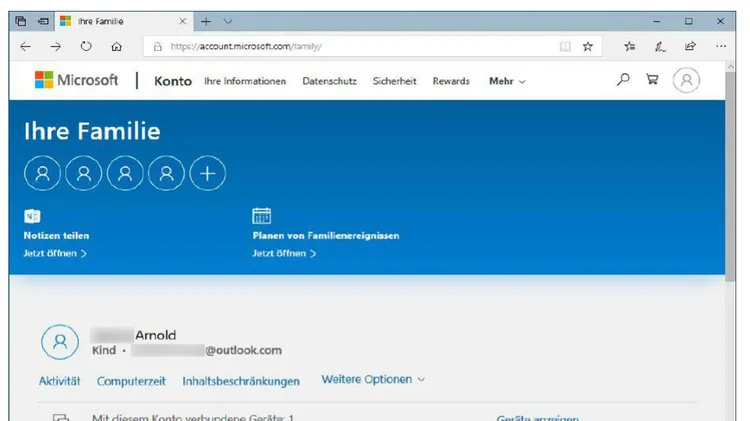Viewport: 750px width, 421px height.
Task: Click the Geräte anzeigen link
Action: pos(538,418)
